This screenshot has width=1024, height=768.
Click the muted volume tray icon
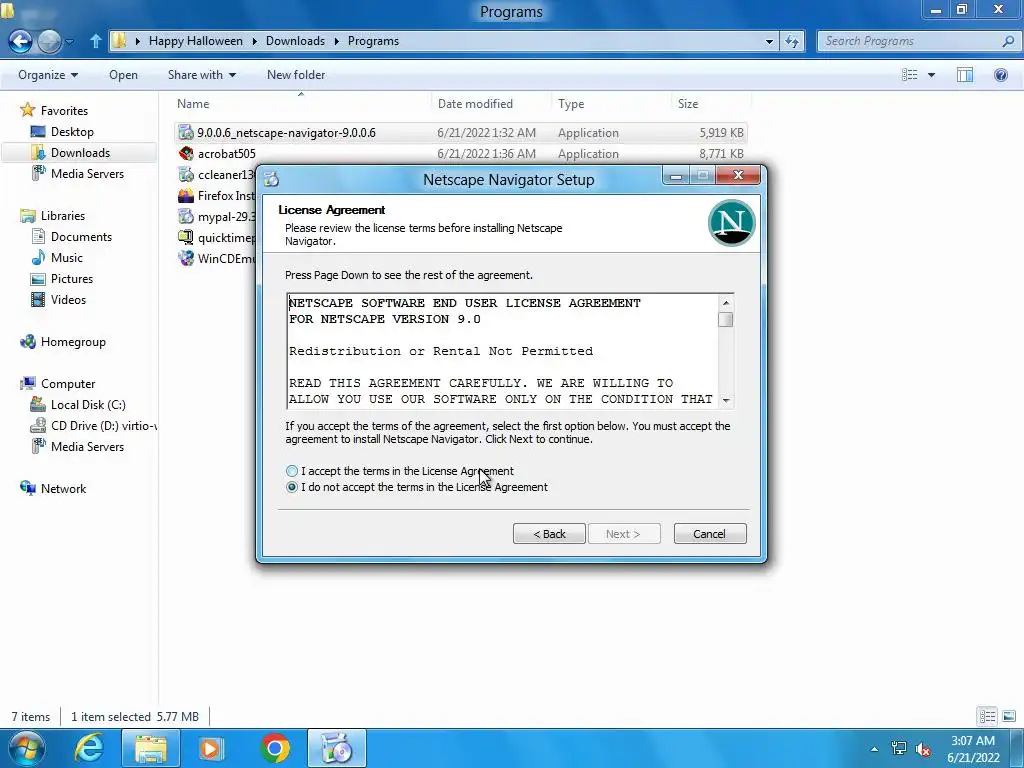pos(923,749)
